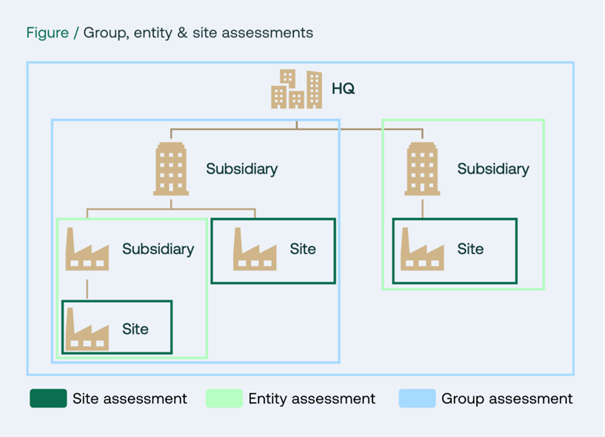Select the Site assessment legend text
The width and height of the screenshot is (605, 437).
[129, 398]
